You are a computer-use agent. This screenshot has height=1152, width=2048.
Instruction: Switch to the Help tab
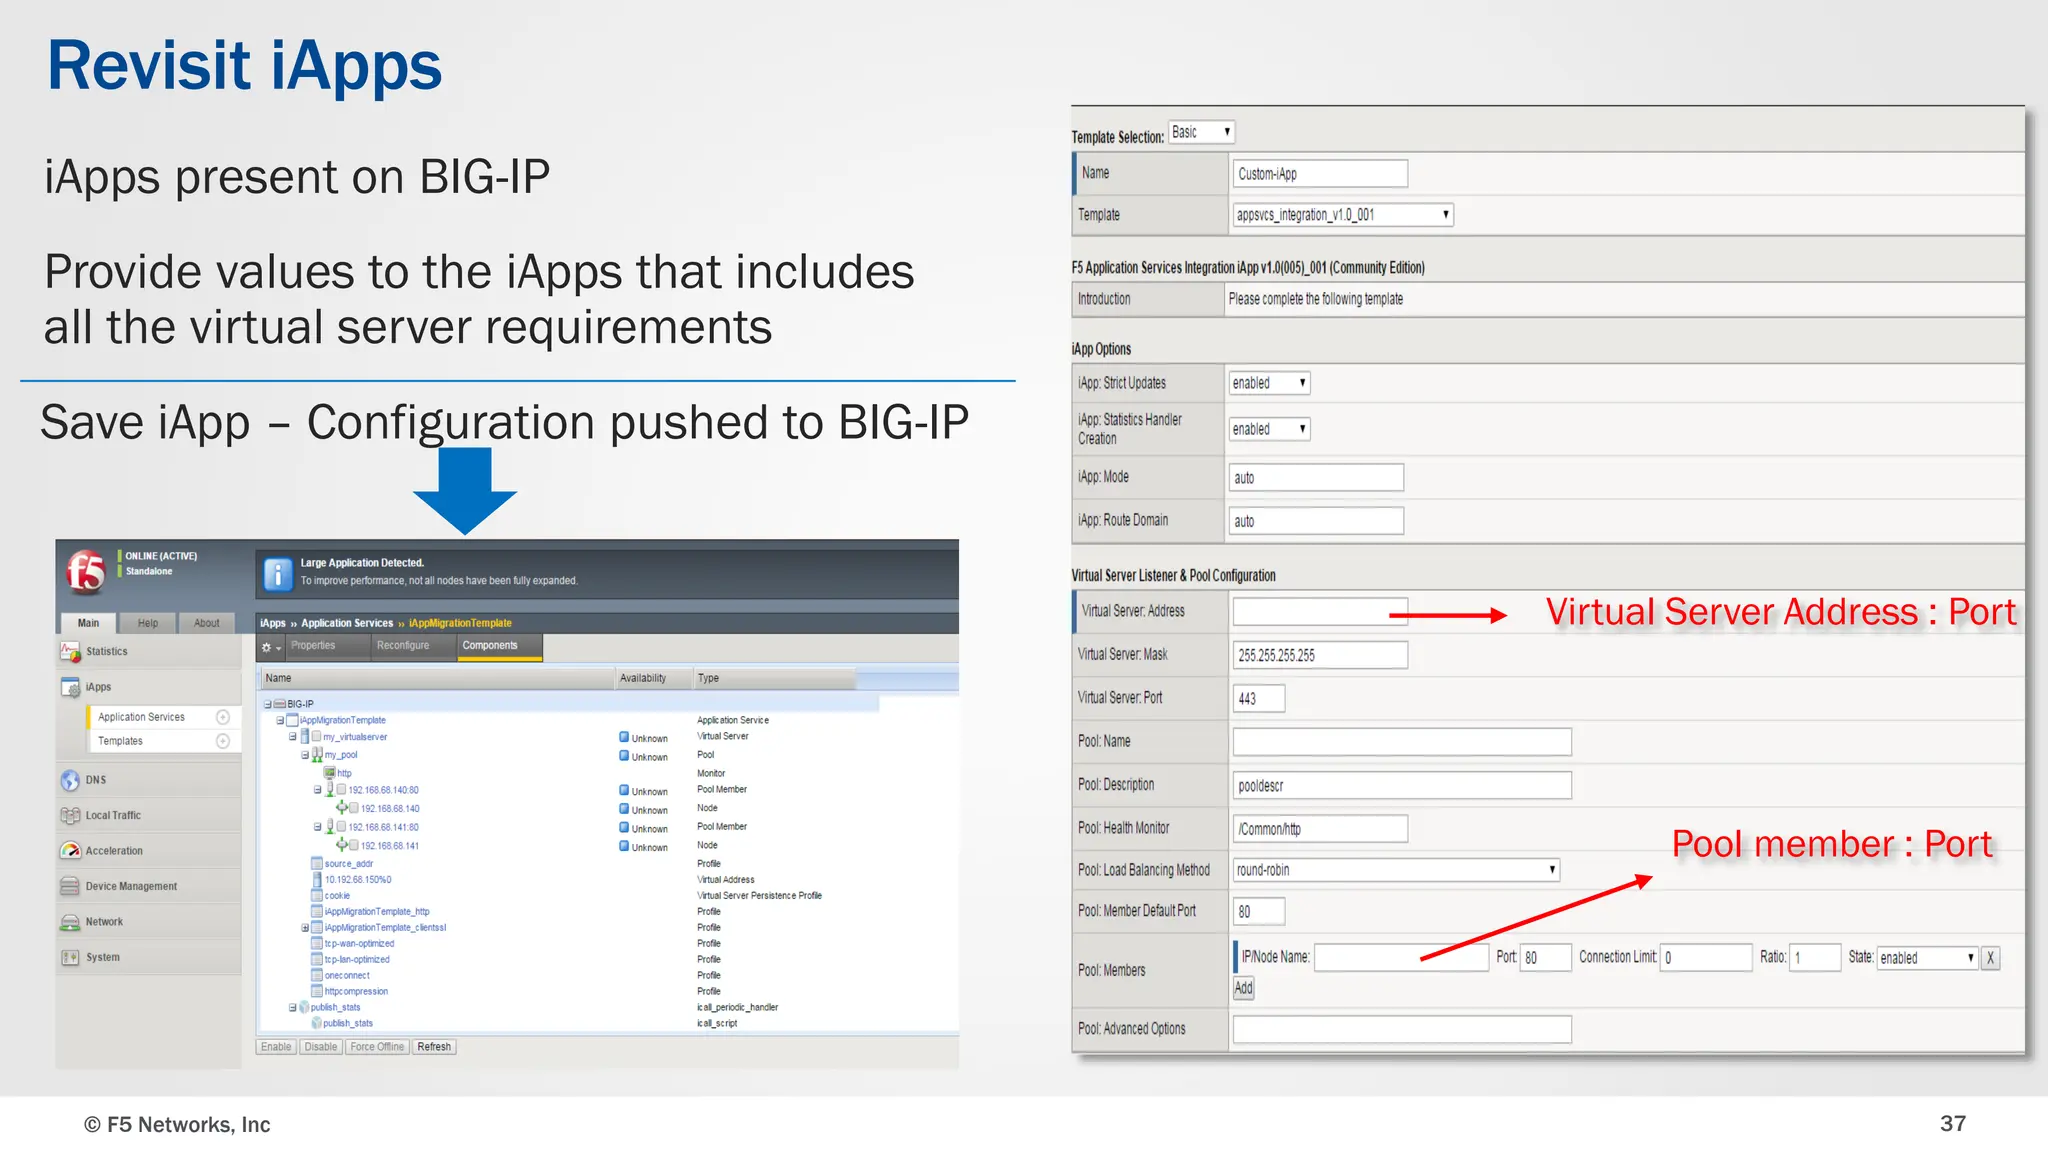148,623
